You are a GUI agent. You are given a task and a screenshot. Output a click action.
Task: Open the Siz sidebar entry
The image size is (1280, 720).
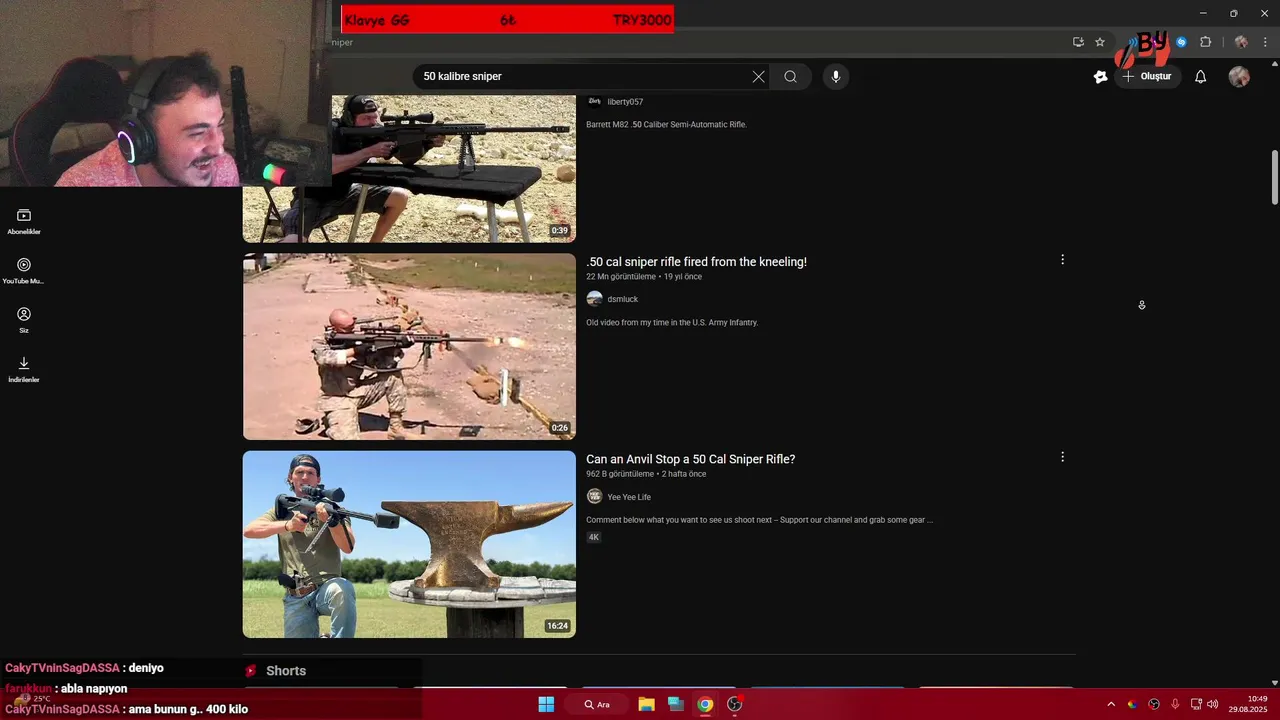[24, 320]
